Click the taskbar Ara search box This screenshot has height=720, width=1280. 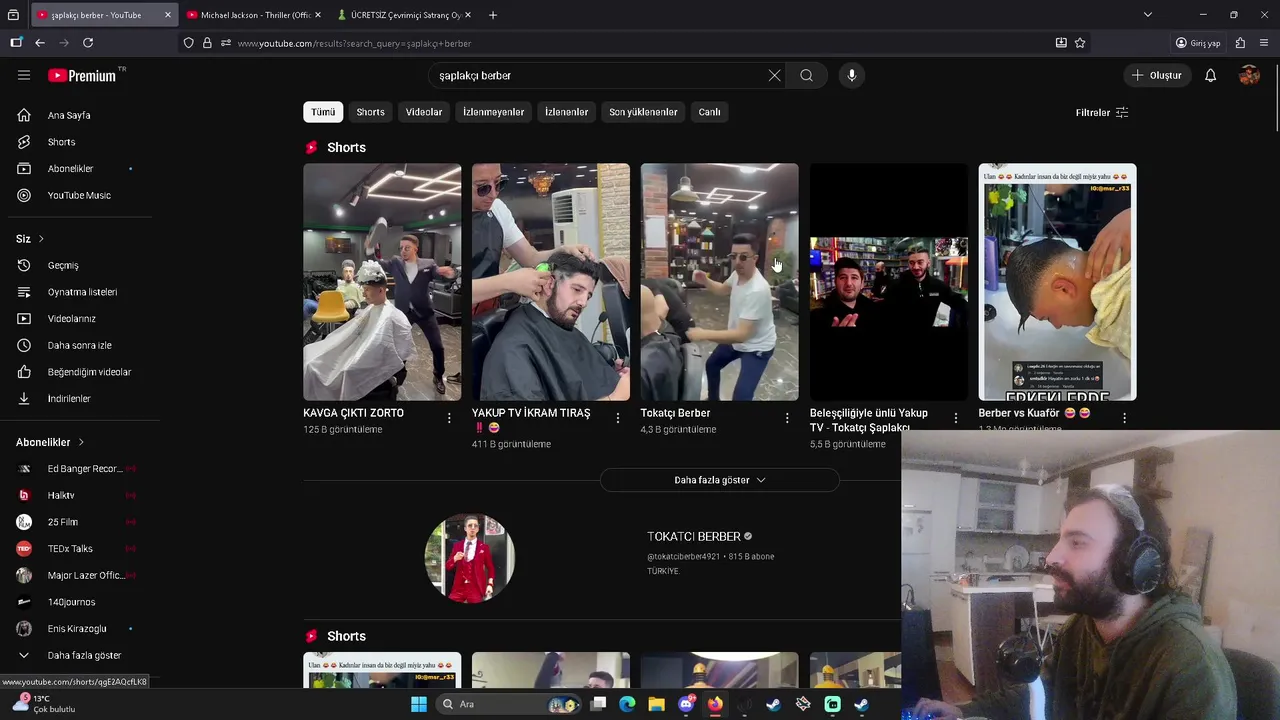coord(510,704)
